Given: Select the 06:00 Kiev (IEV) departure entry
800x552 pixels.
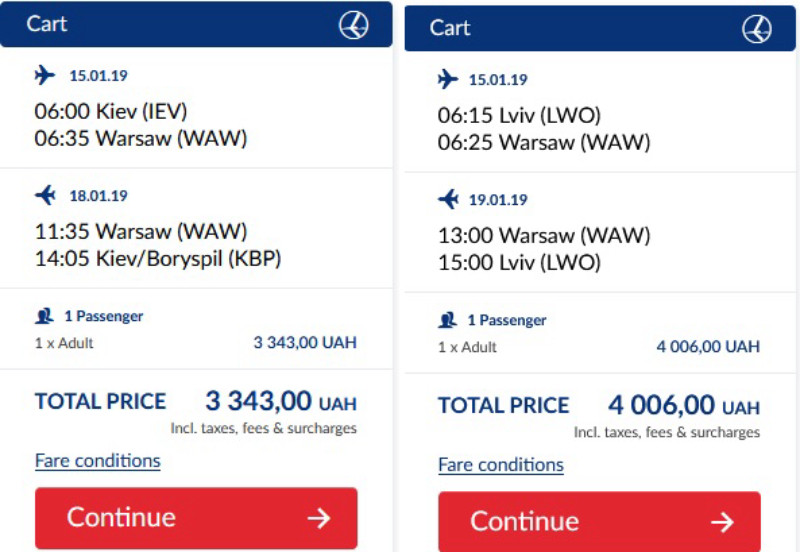Looking at the screenshot, I should (111, 111).
